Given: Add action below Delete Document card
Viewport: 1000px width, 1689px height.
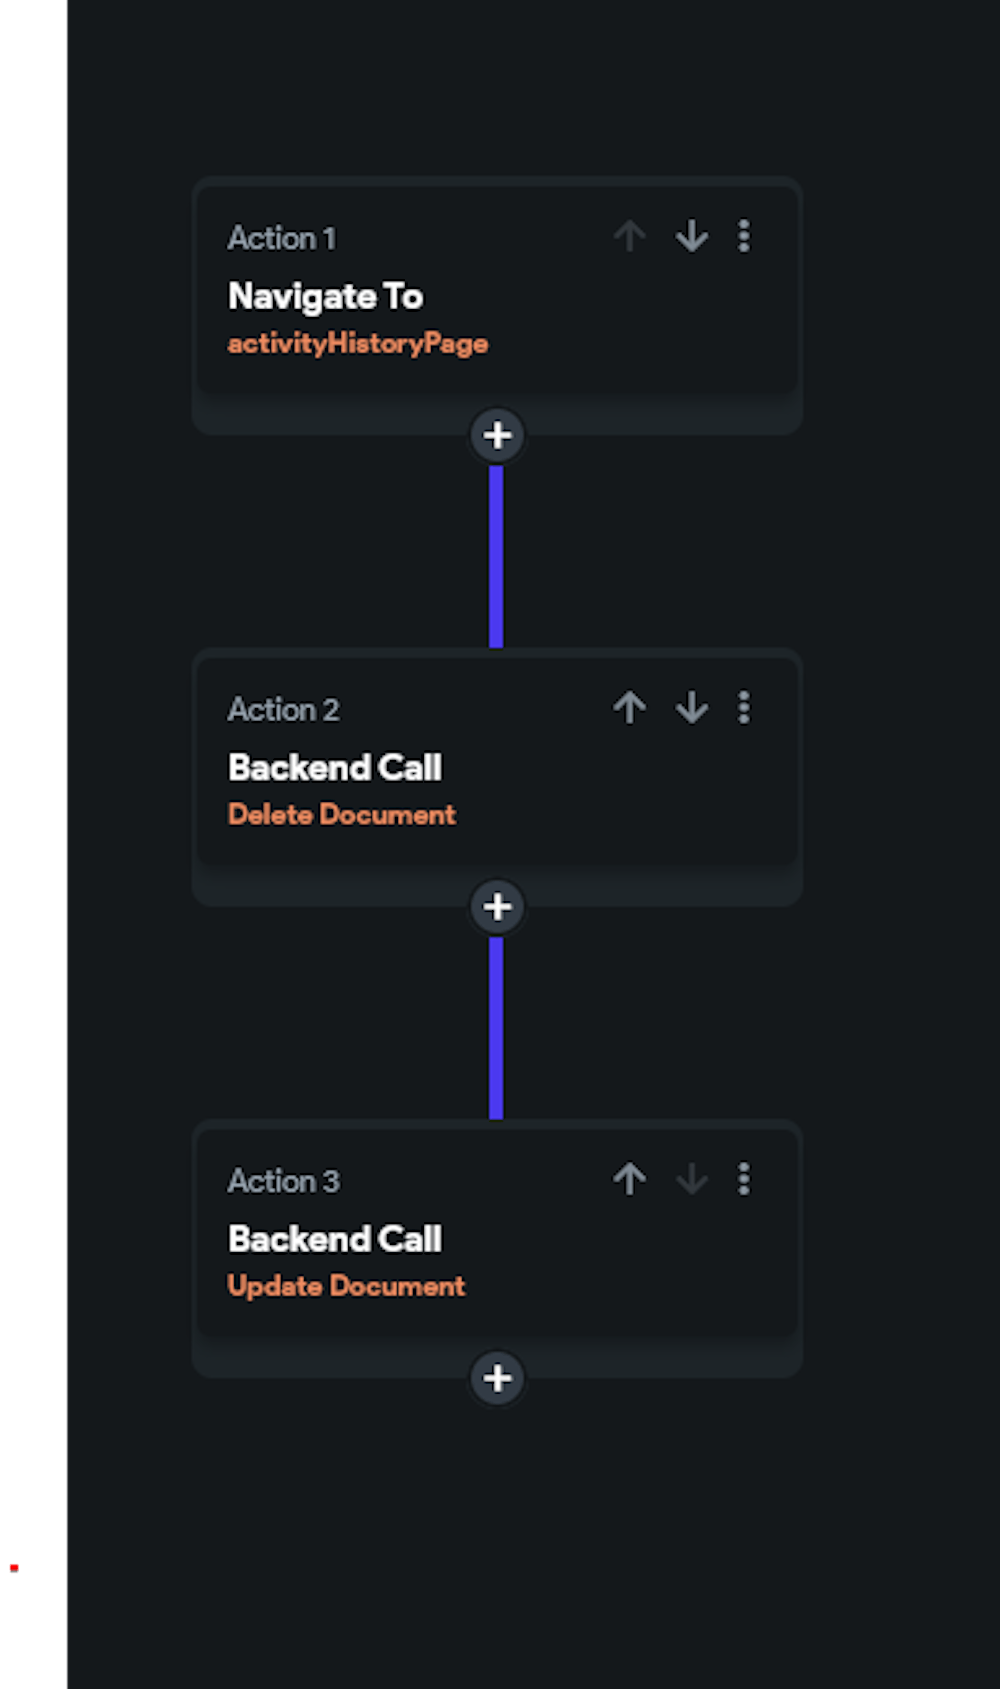Looking at the screenshot, I should click(x=497, y=907).
